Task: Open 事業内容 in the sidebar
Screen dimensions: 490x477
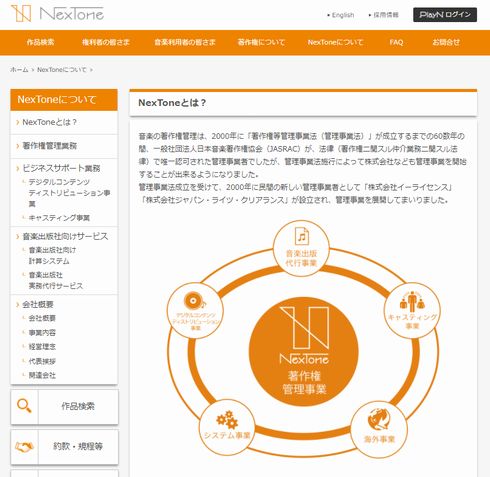Action: pyautogui.click(x=42, y=332)
